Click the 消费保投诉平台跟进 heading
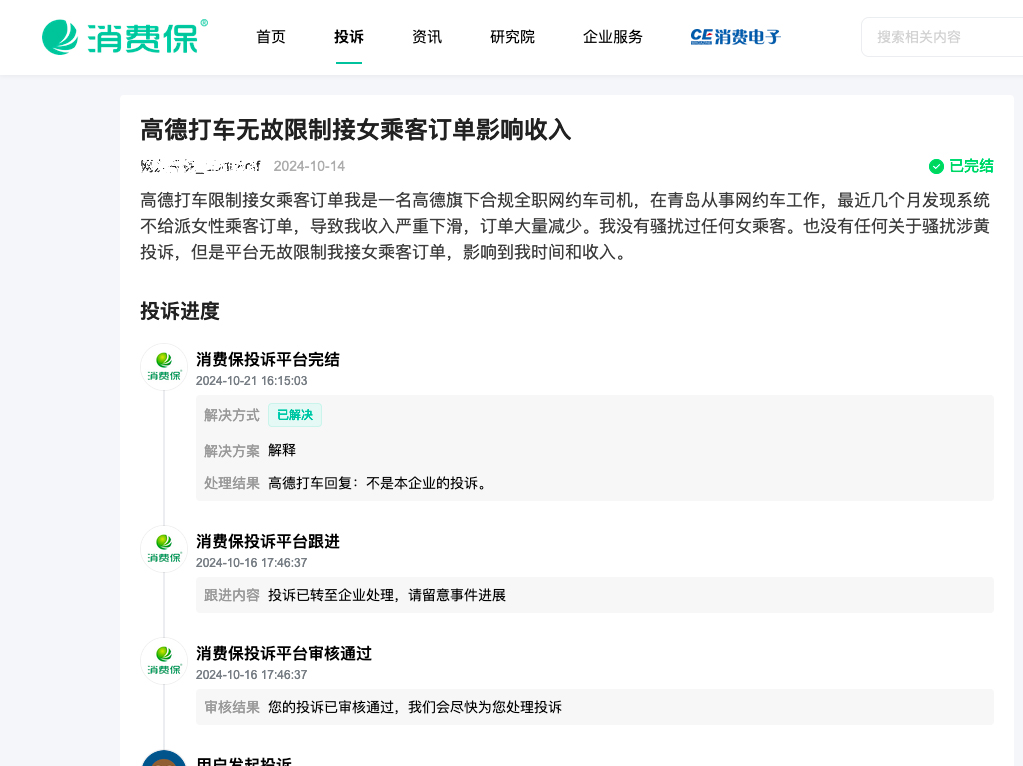Screen dimensions: 1023x766 (268, 542)
